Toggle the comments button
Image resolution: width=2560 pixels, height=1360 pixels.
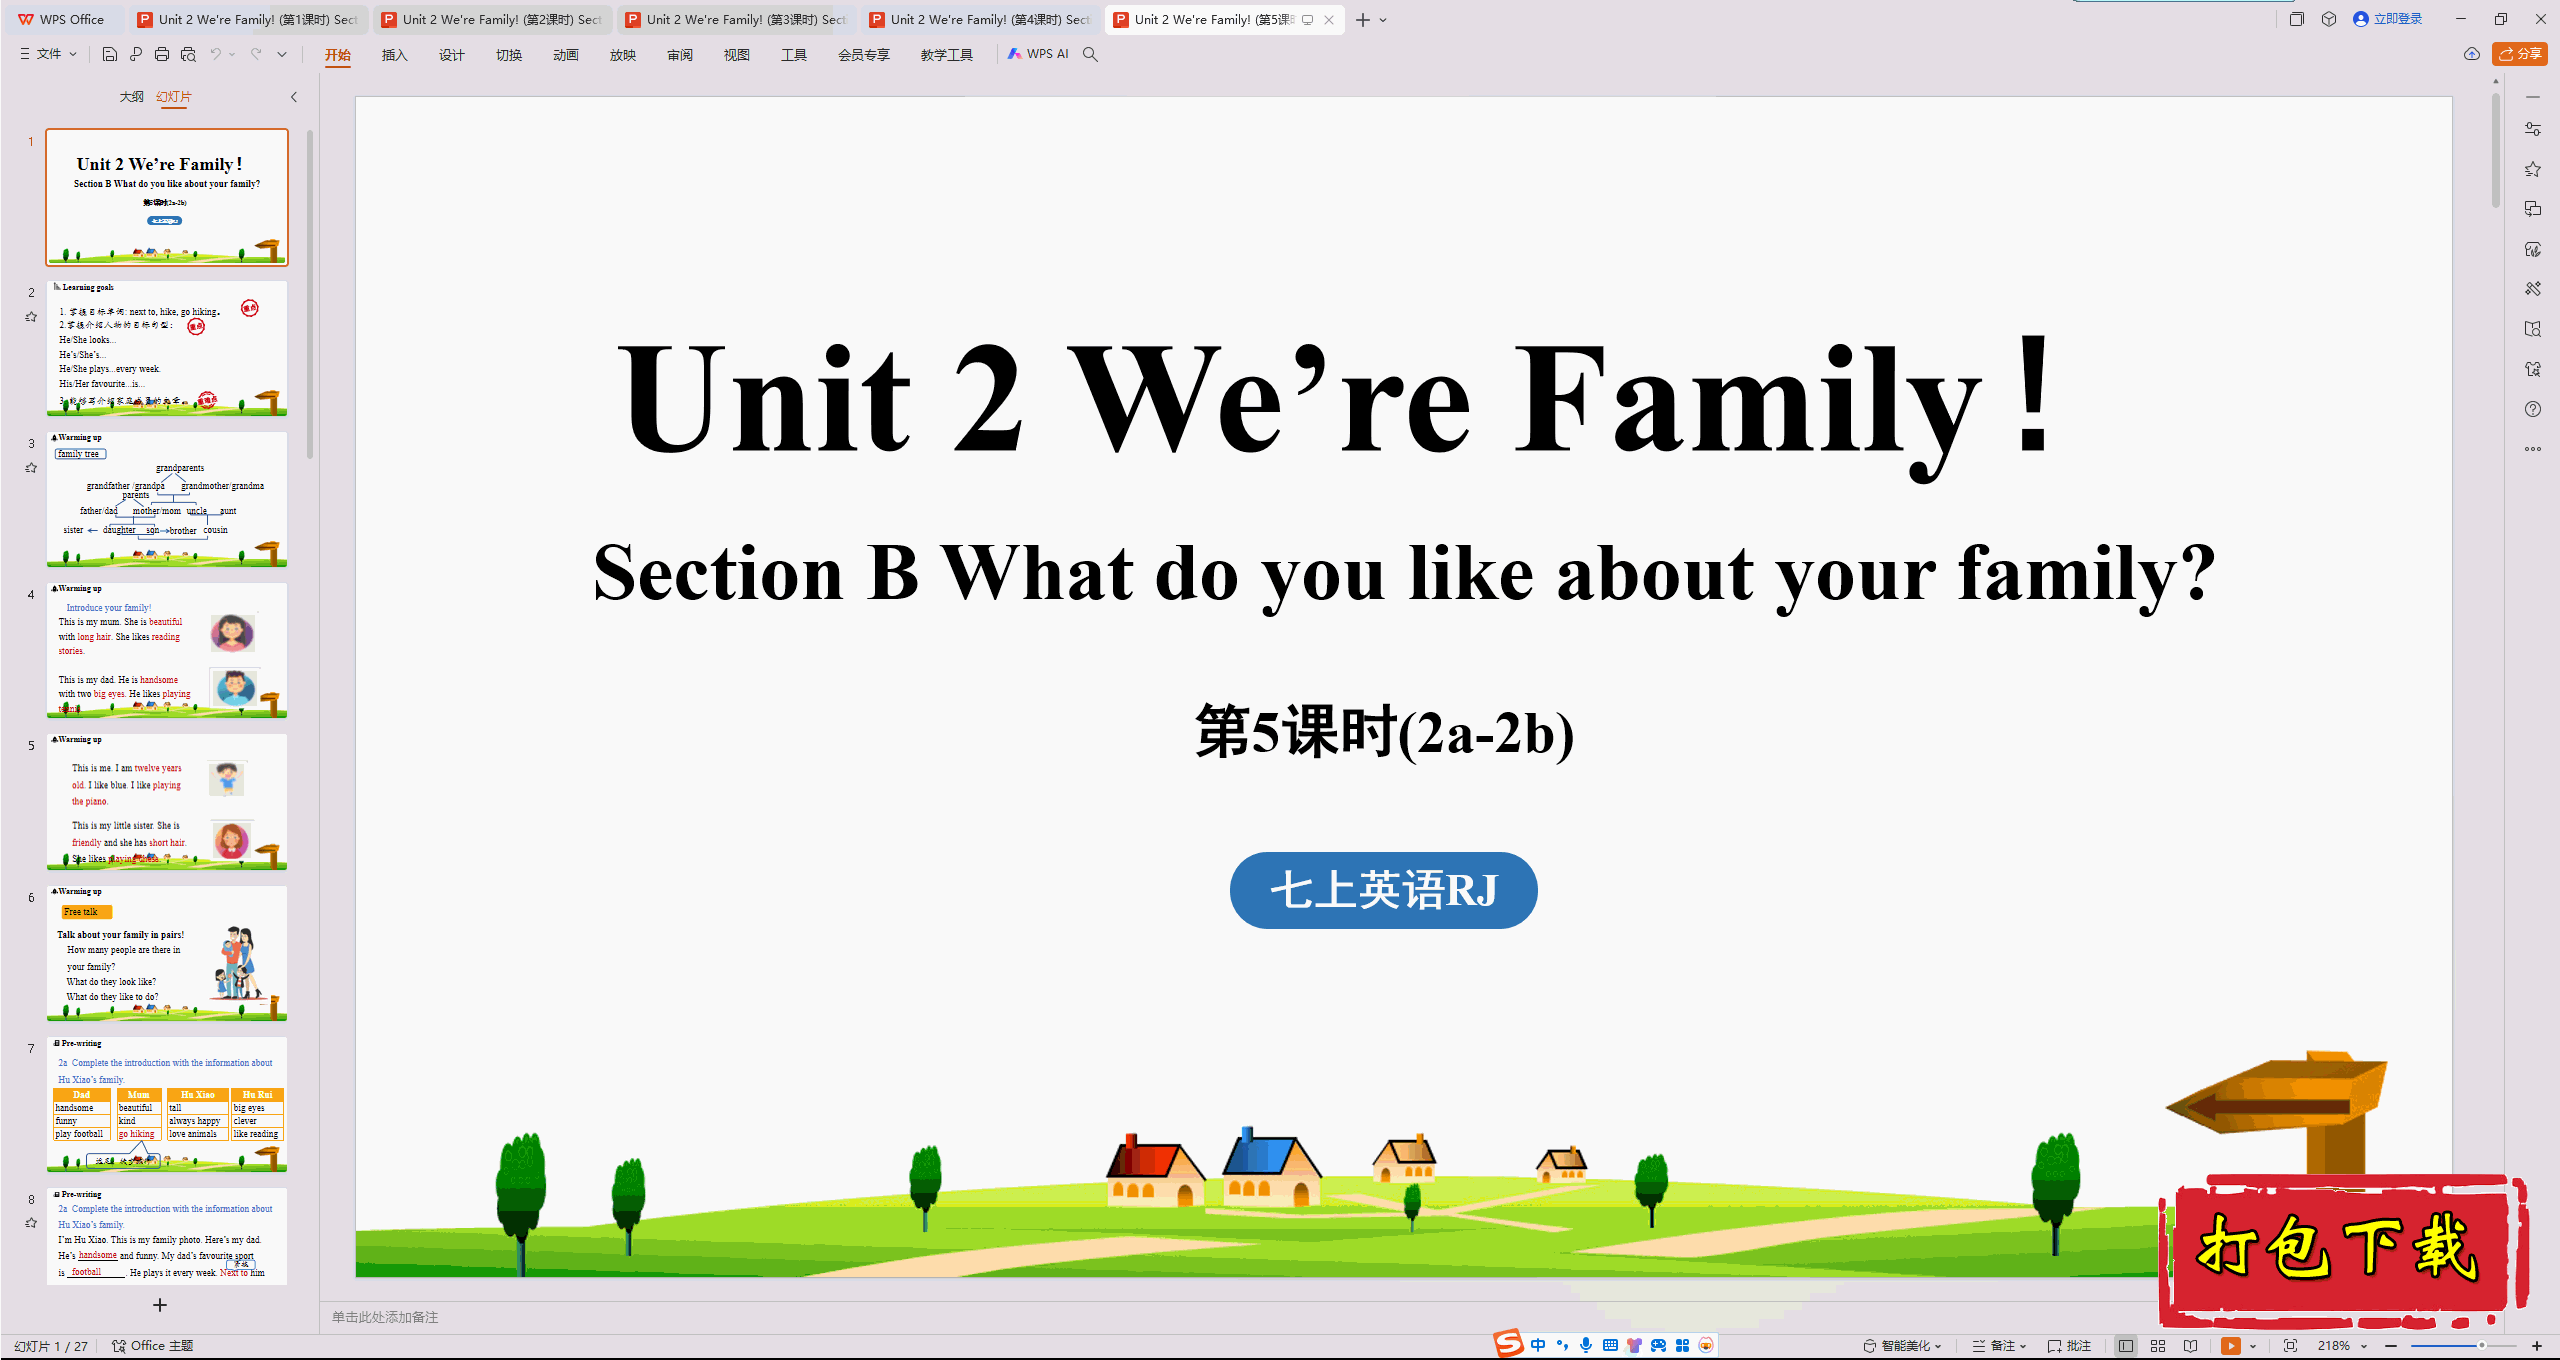(x=2069, y=1346)
